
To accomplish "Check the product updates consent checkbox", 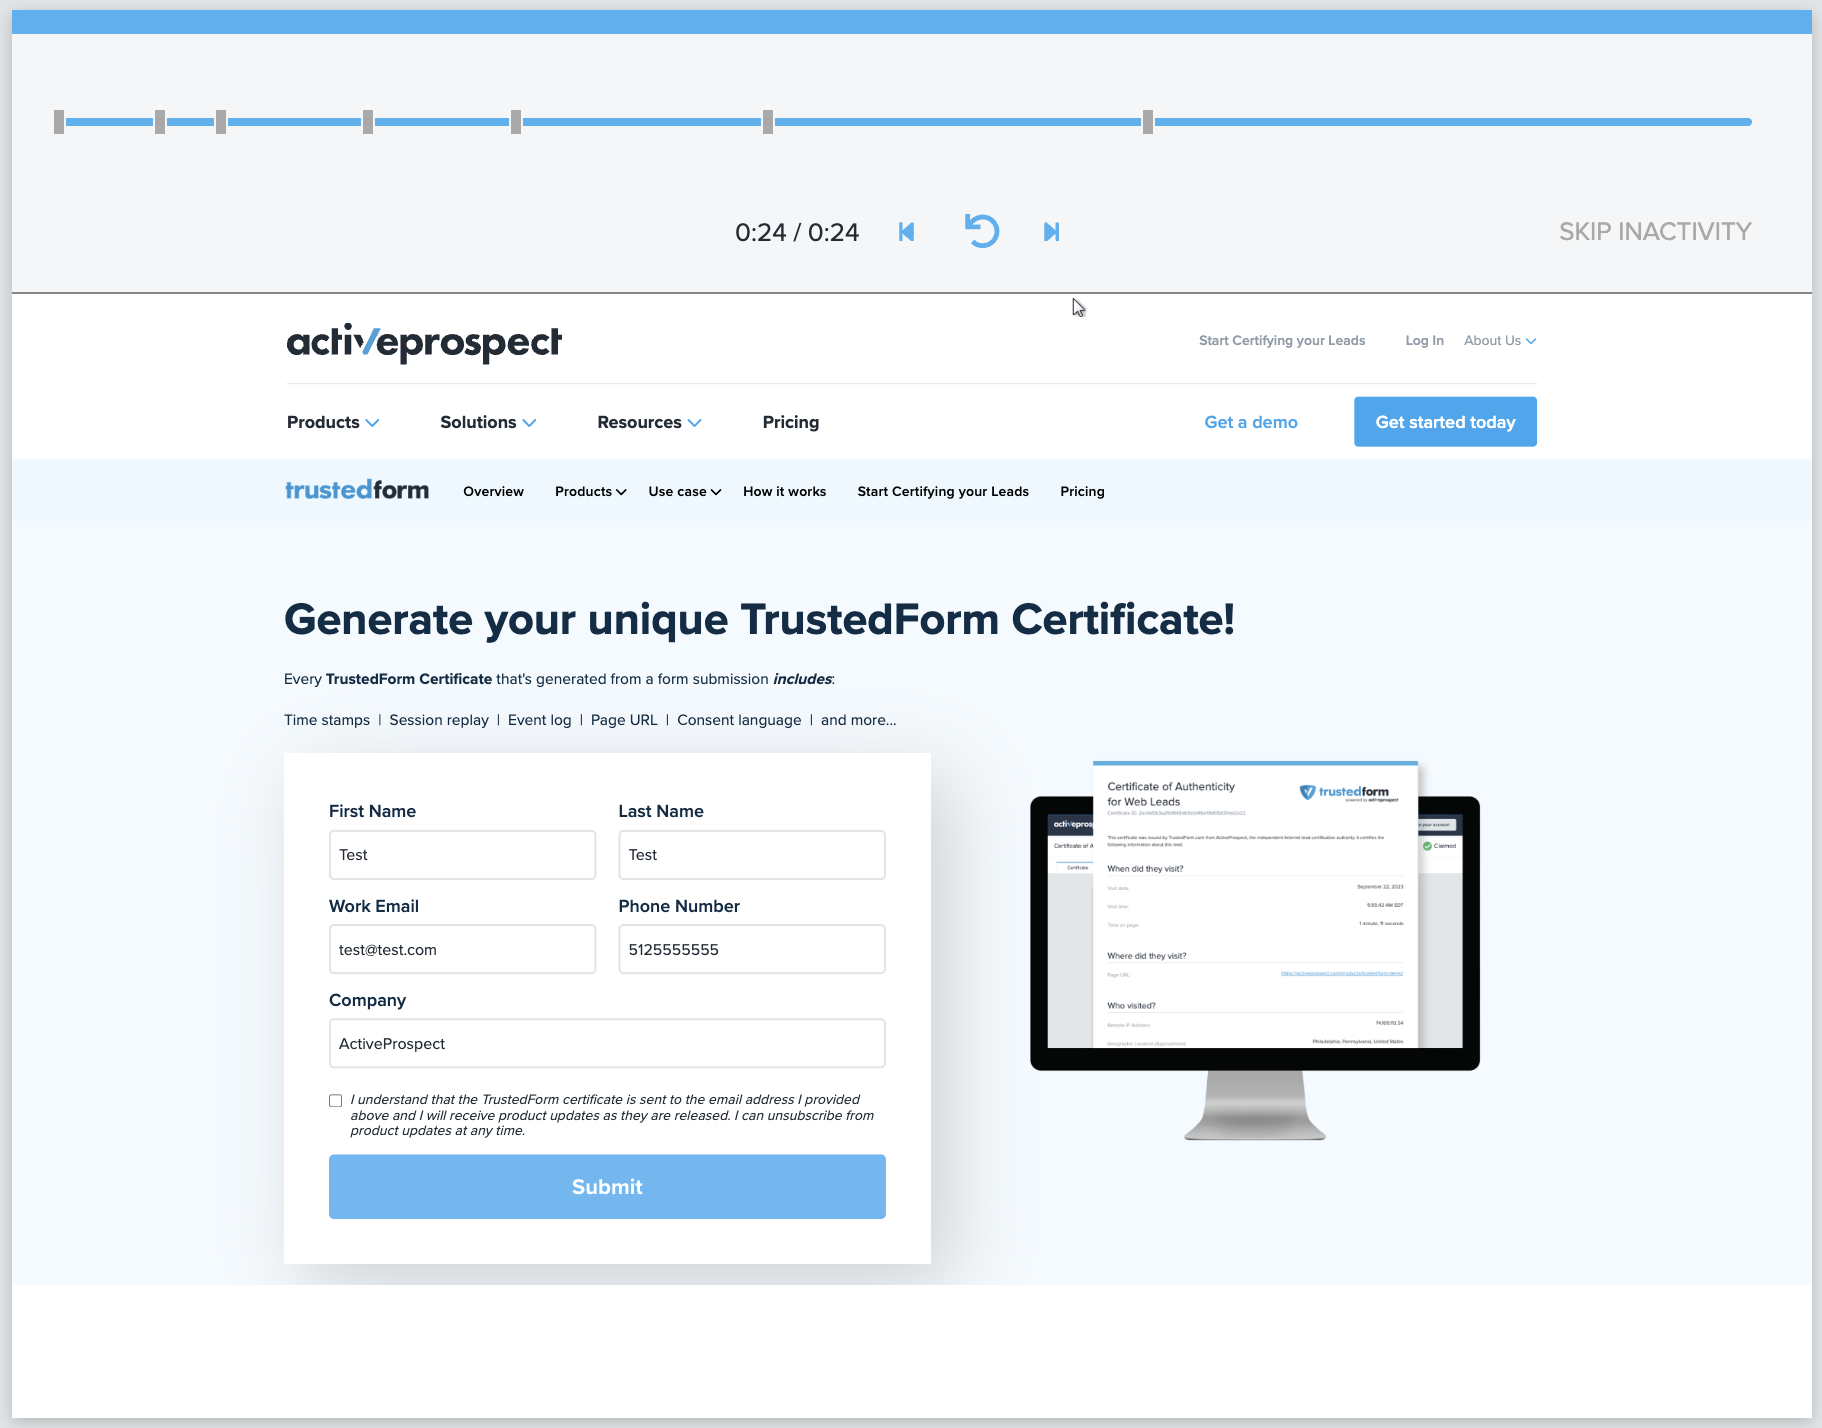I will coord(336,1101).
